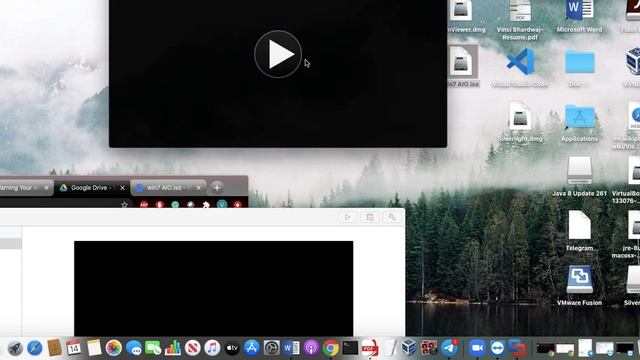Select the Visual Studio Code desktop icon
The width and height of the screenshot is (640, 360).
(x=520, y=67)
